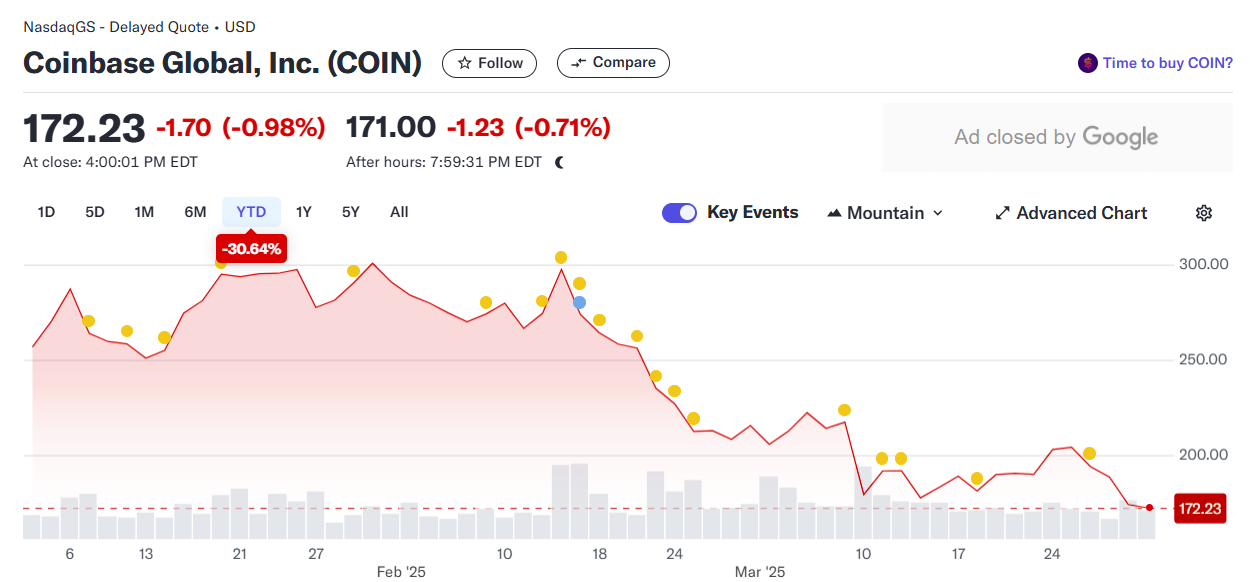Choose the 6M time range

coord(195,212)
